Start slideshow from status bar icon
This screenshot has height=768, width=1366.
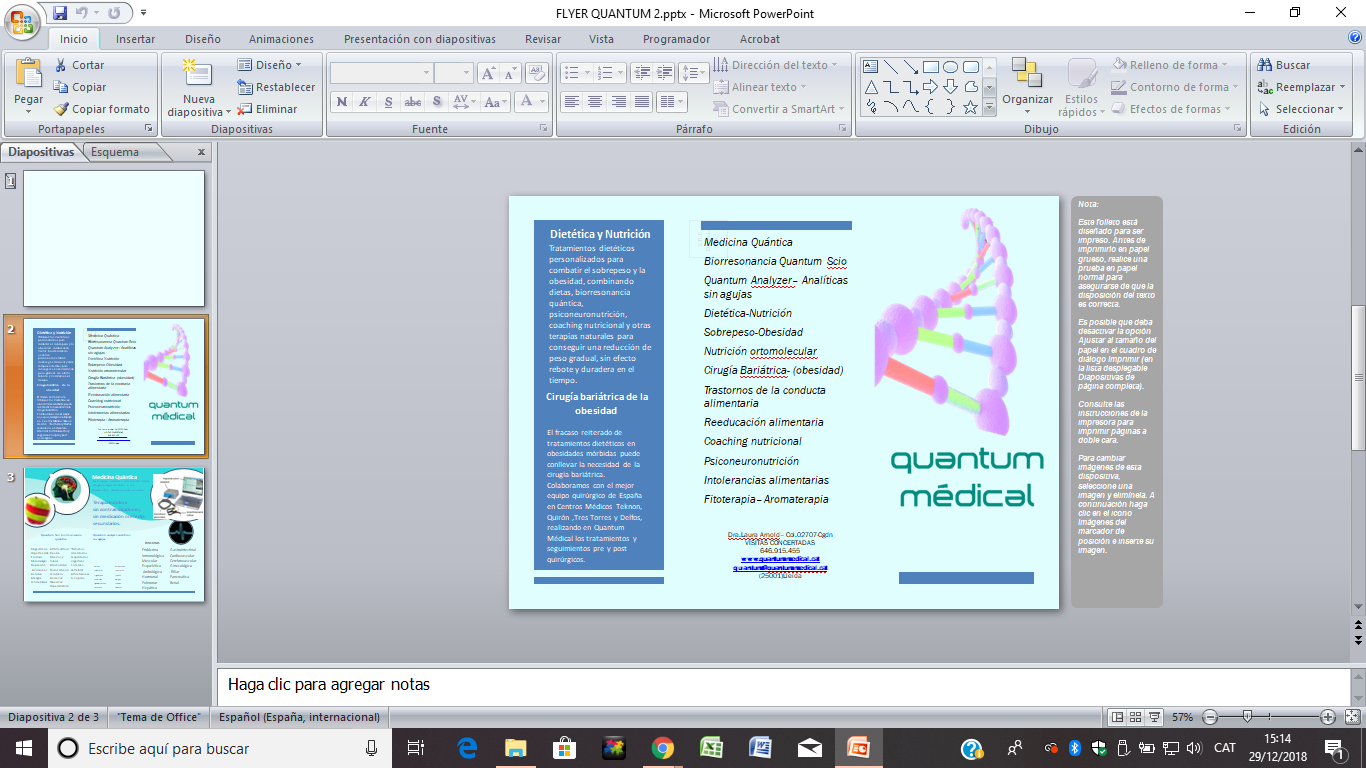click(x=1156, y=717)
